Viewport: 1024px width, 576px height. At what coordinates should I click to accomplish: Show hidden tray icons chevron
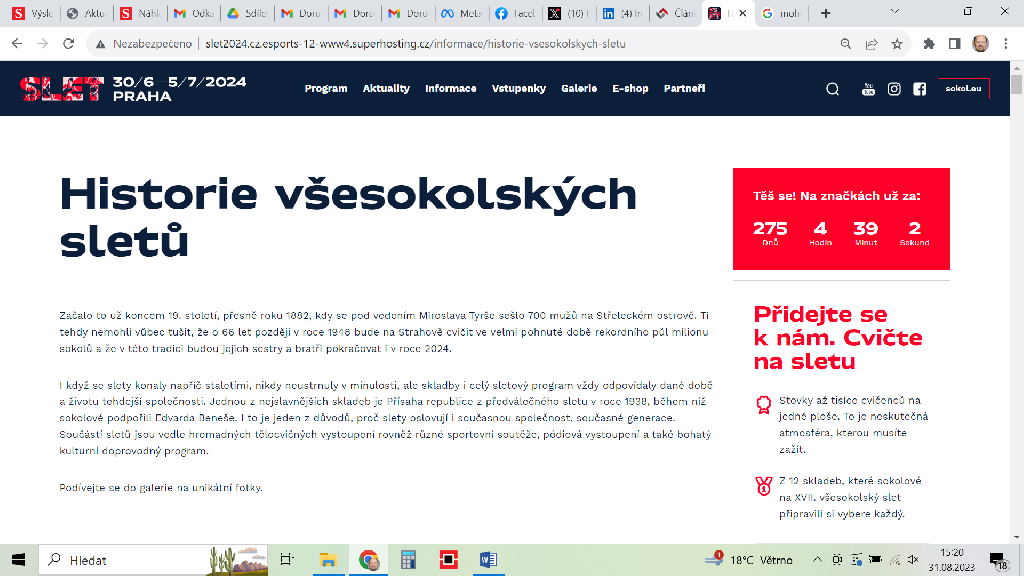817,560
